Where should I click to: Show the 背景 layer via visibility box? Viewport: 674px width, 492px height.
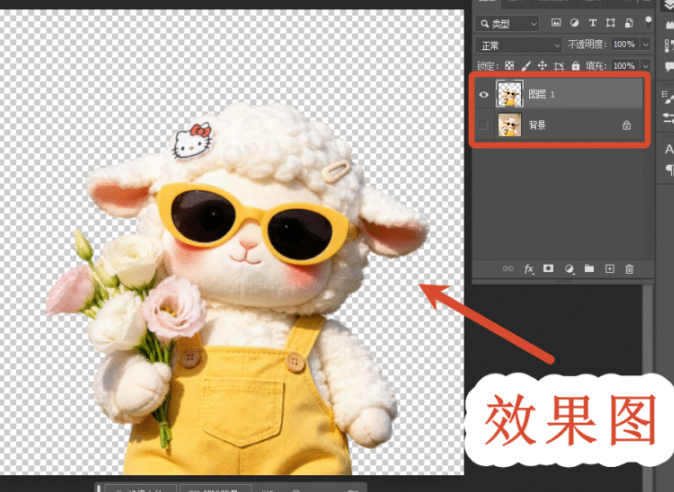point(484,125)
